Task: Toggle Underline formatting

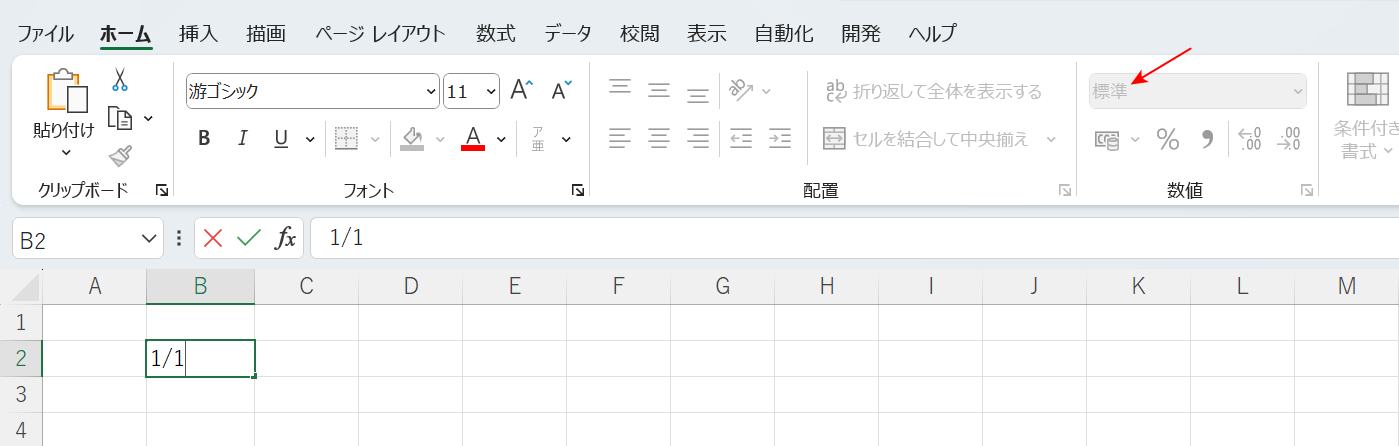Action: pyautogui.click(x=281, y=138)
